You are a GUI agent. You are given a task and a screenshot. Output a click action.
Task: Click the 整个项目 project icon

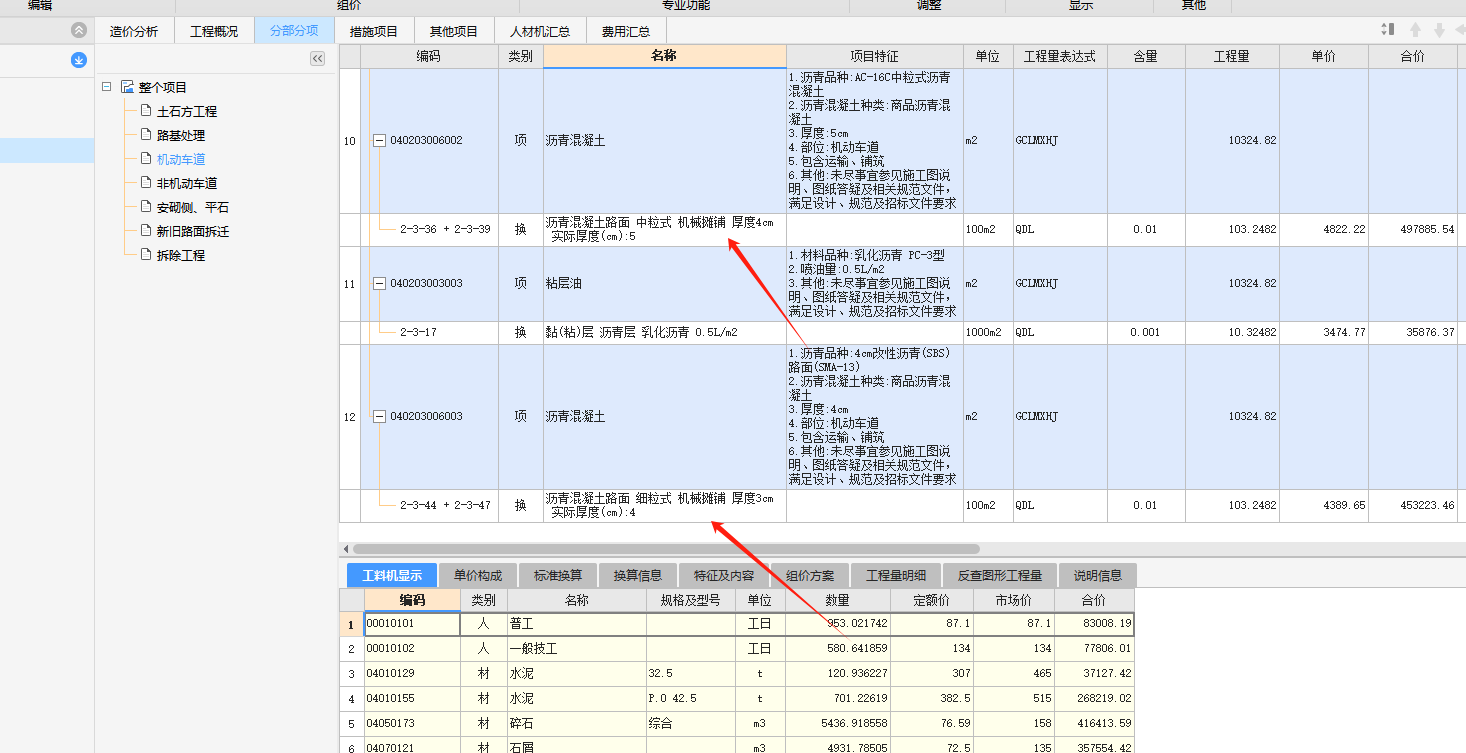(x=127, y=87)
